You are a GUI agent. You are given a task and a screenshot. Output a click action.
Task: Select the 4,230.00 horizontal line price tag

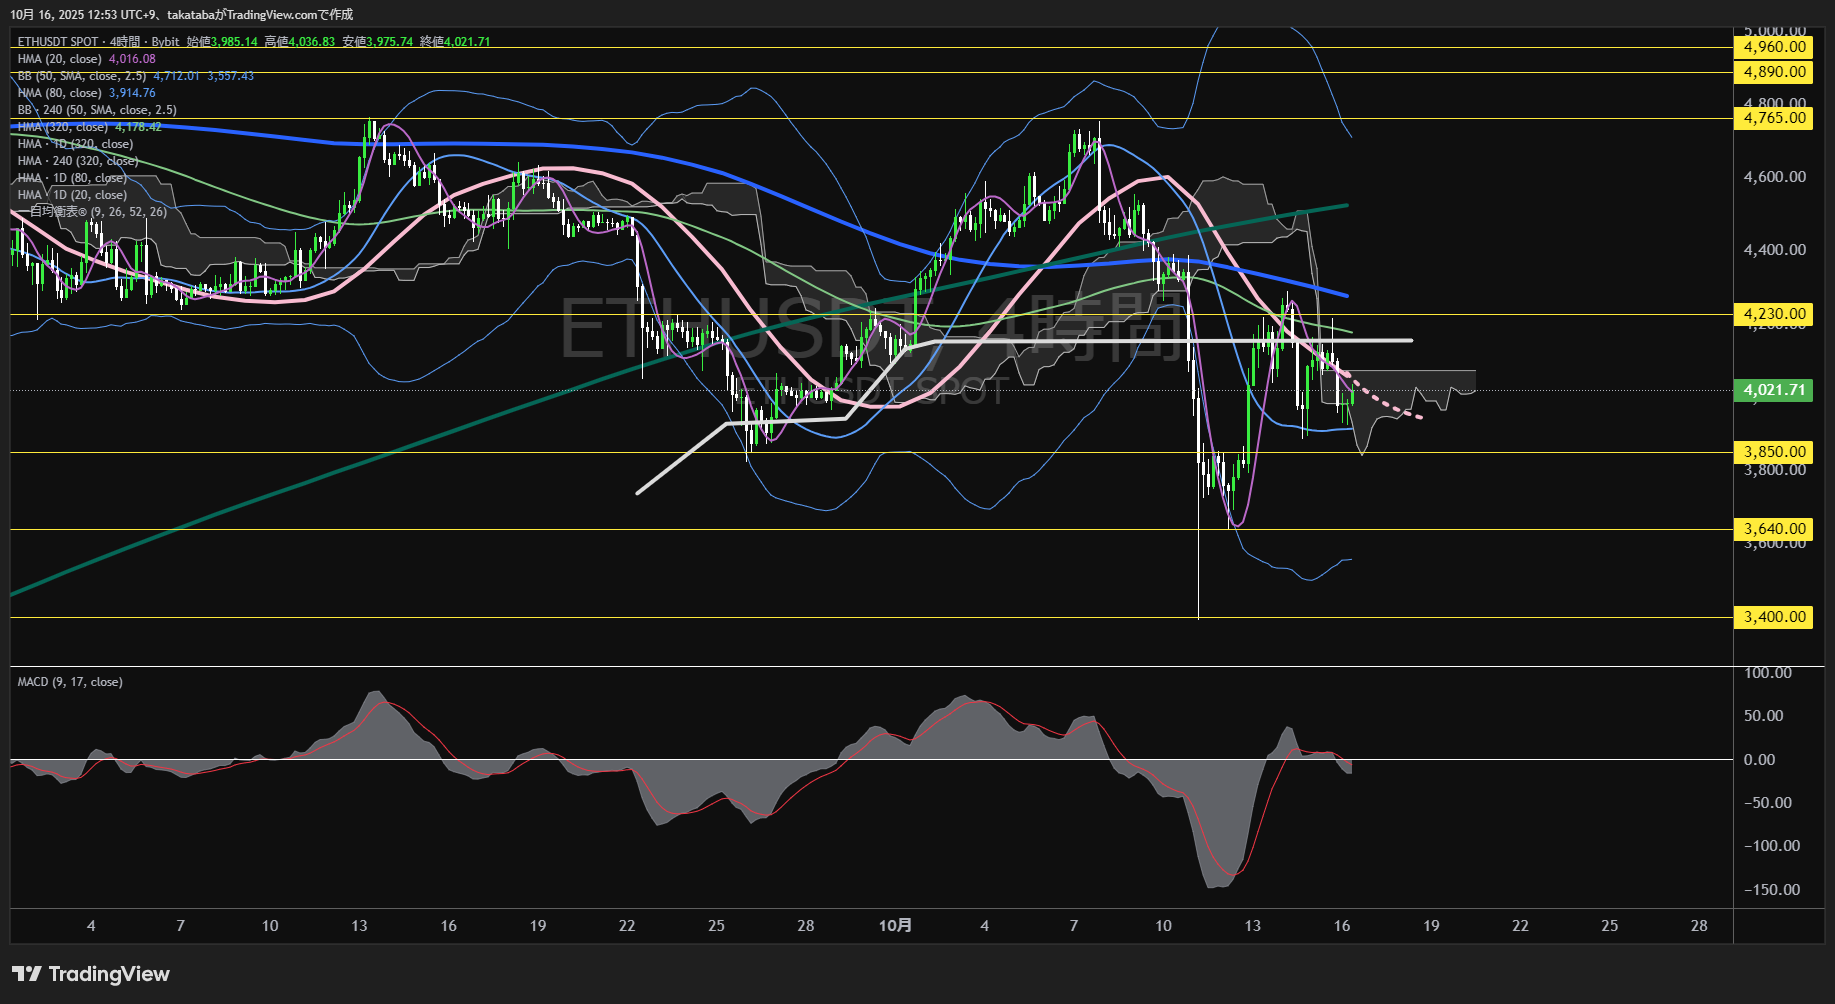point(1774,314)
